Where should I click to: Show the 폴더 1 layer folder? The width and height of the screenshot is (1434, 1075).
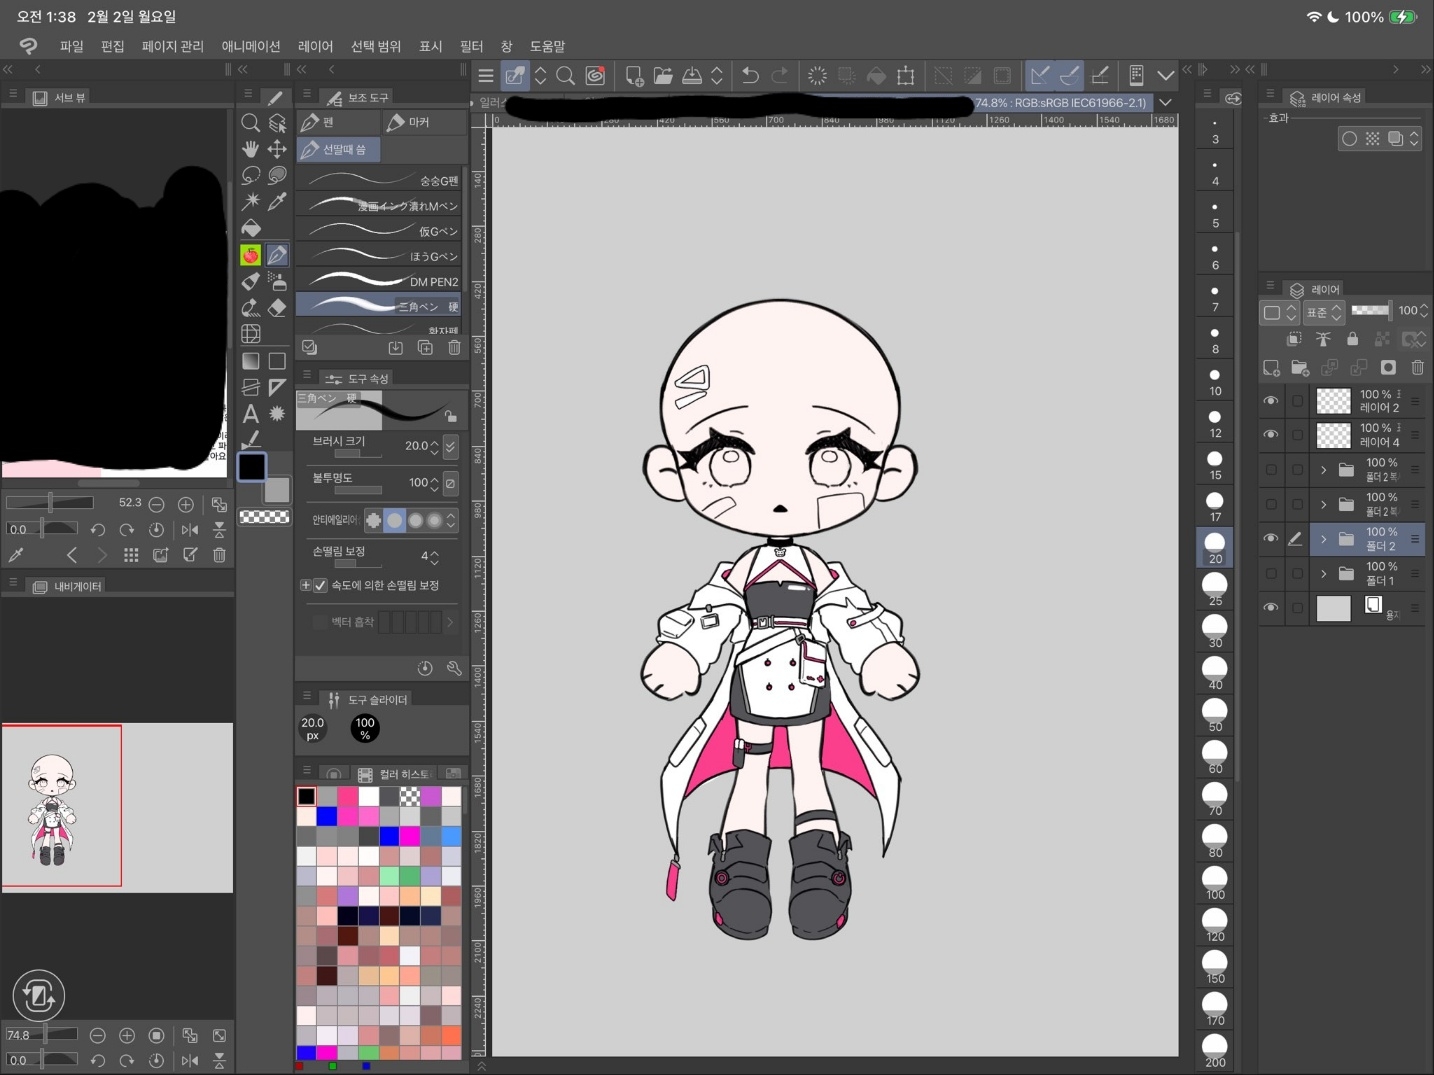(x=1271, y=574)
